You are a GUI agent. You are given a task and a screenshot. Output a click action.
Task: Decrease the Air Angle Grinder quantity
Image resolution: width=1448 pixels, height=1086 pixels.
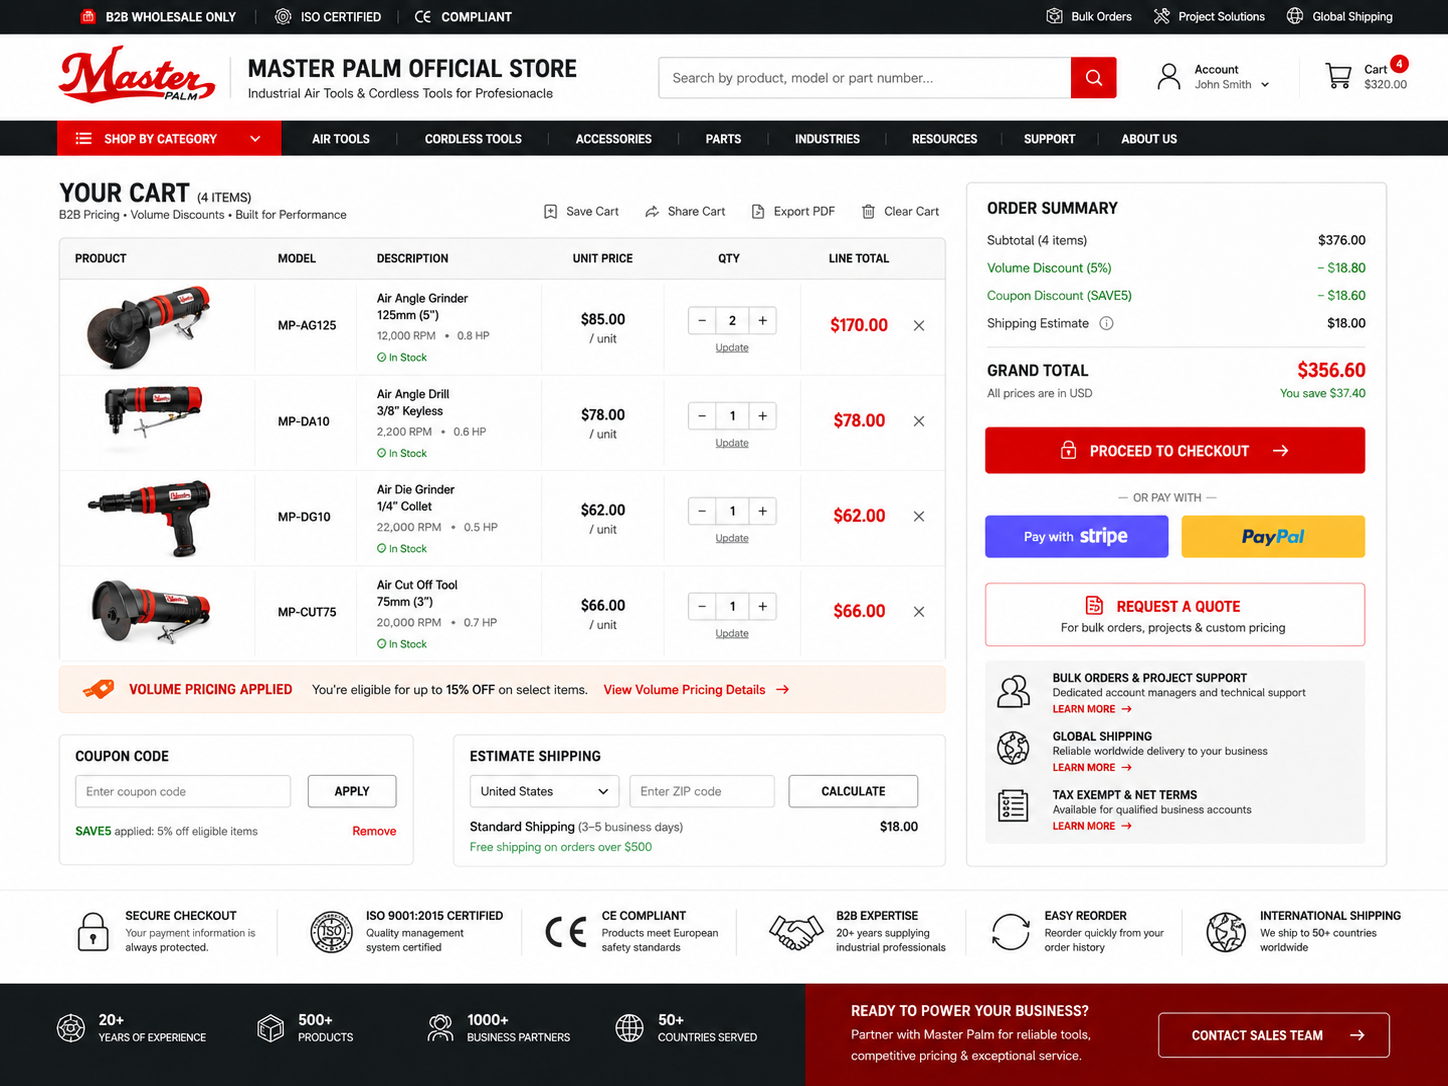702,321
